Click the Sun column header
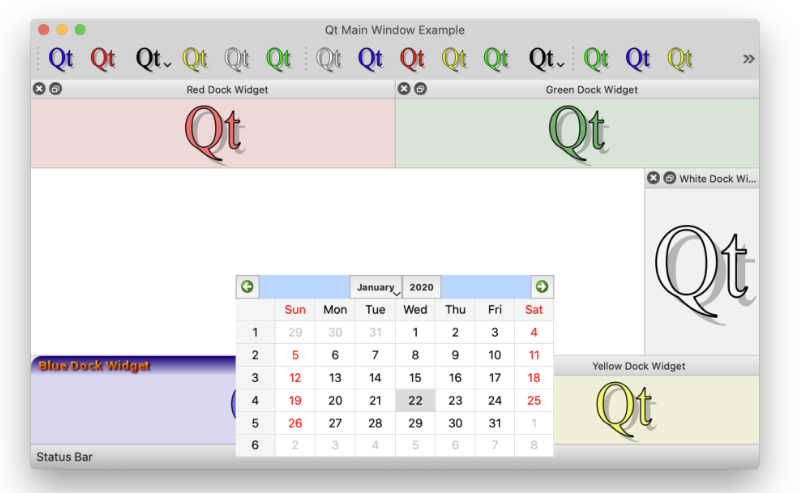Viewport: 800px width, 493px height. tap(295, 310)
